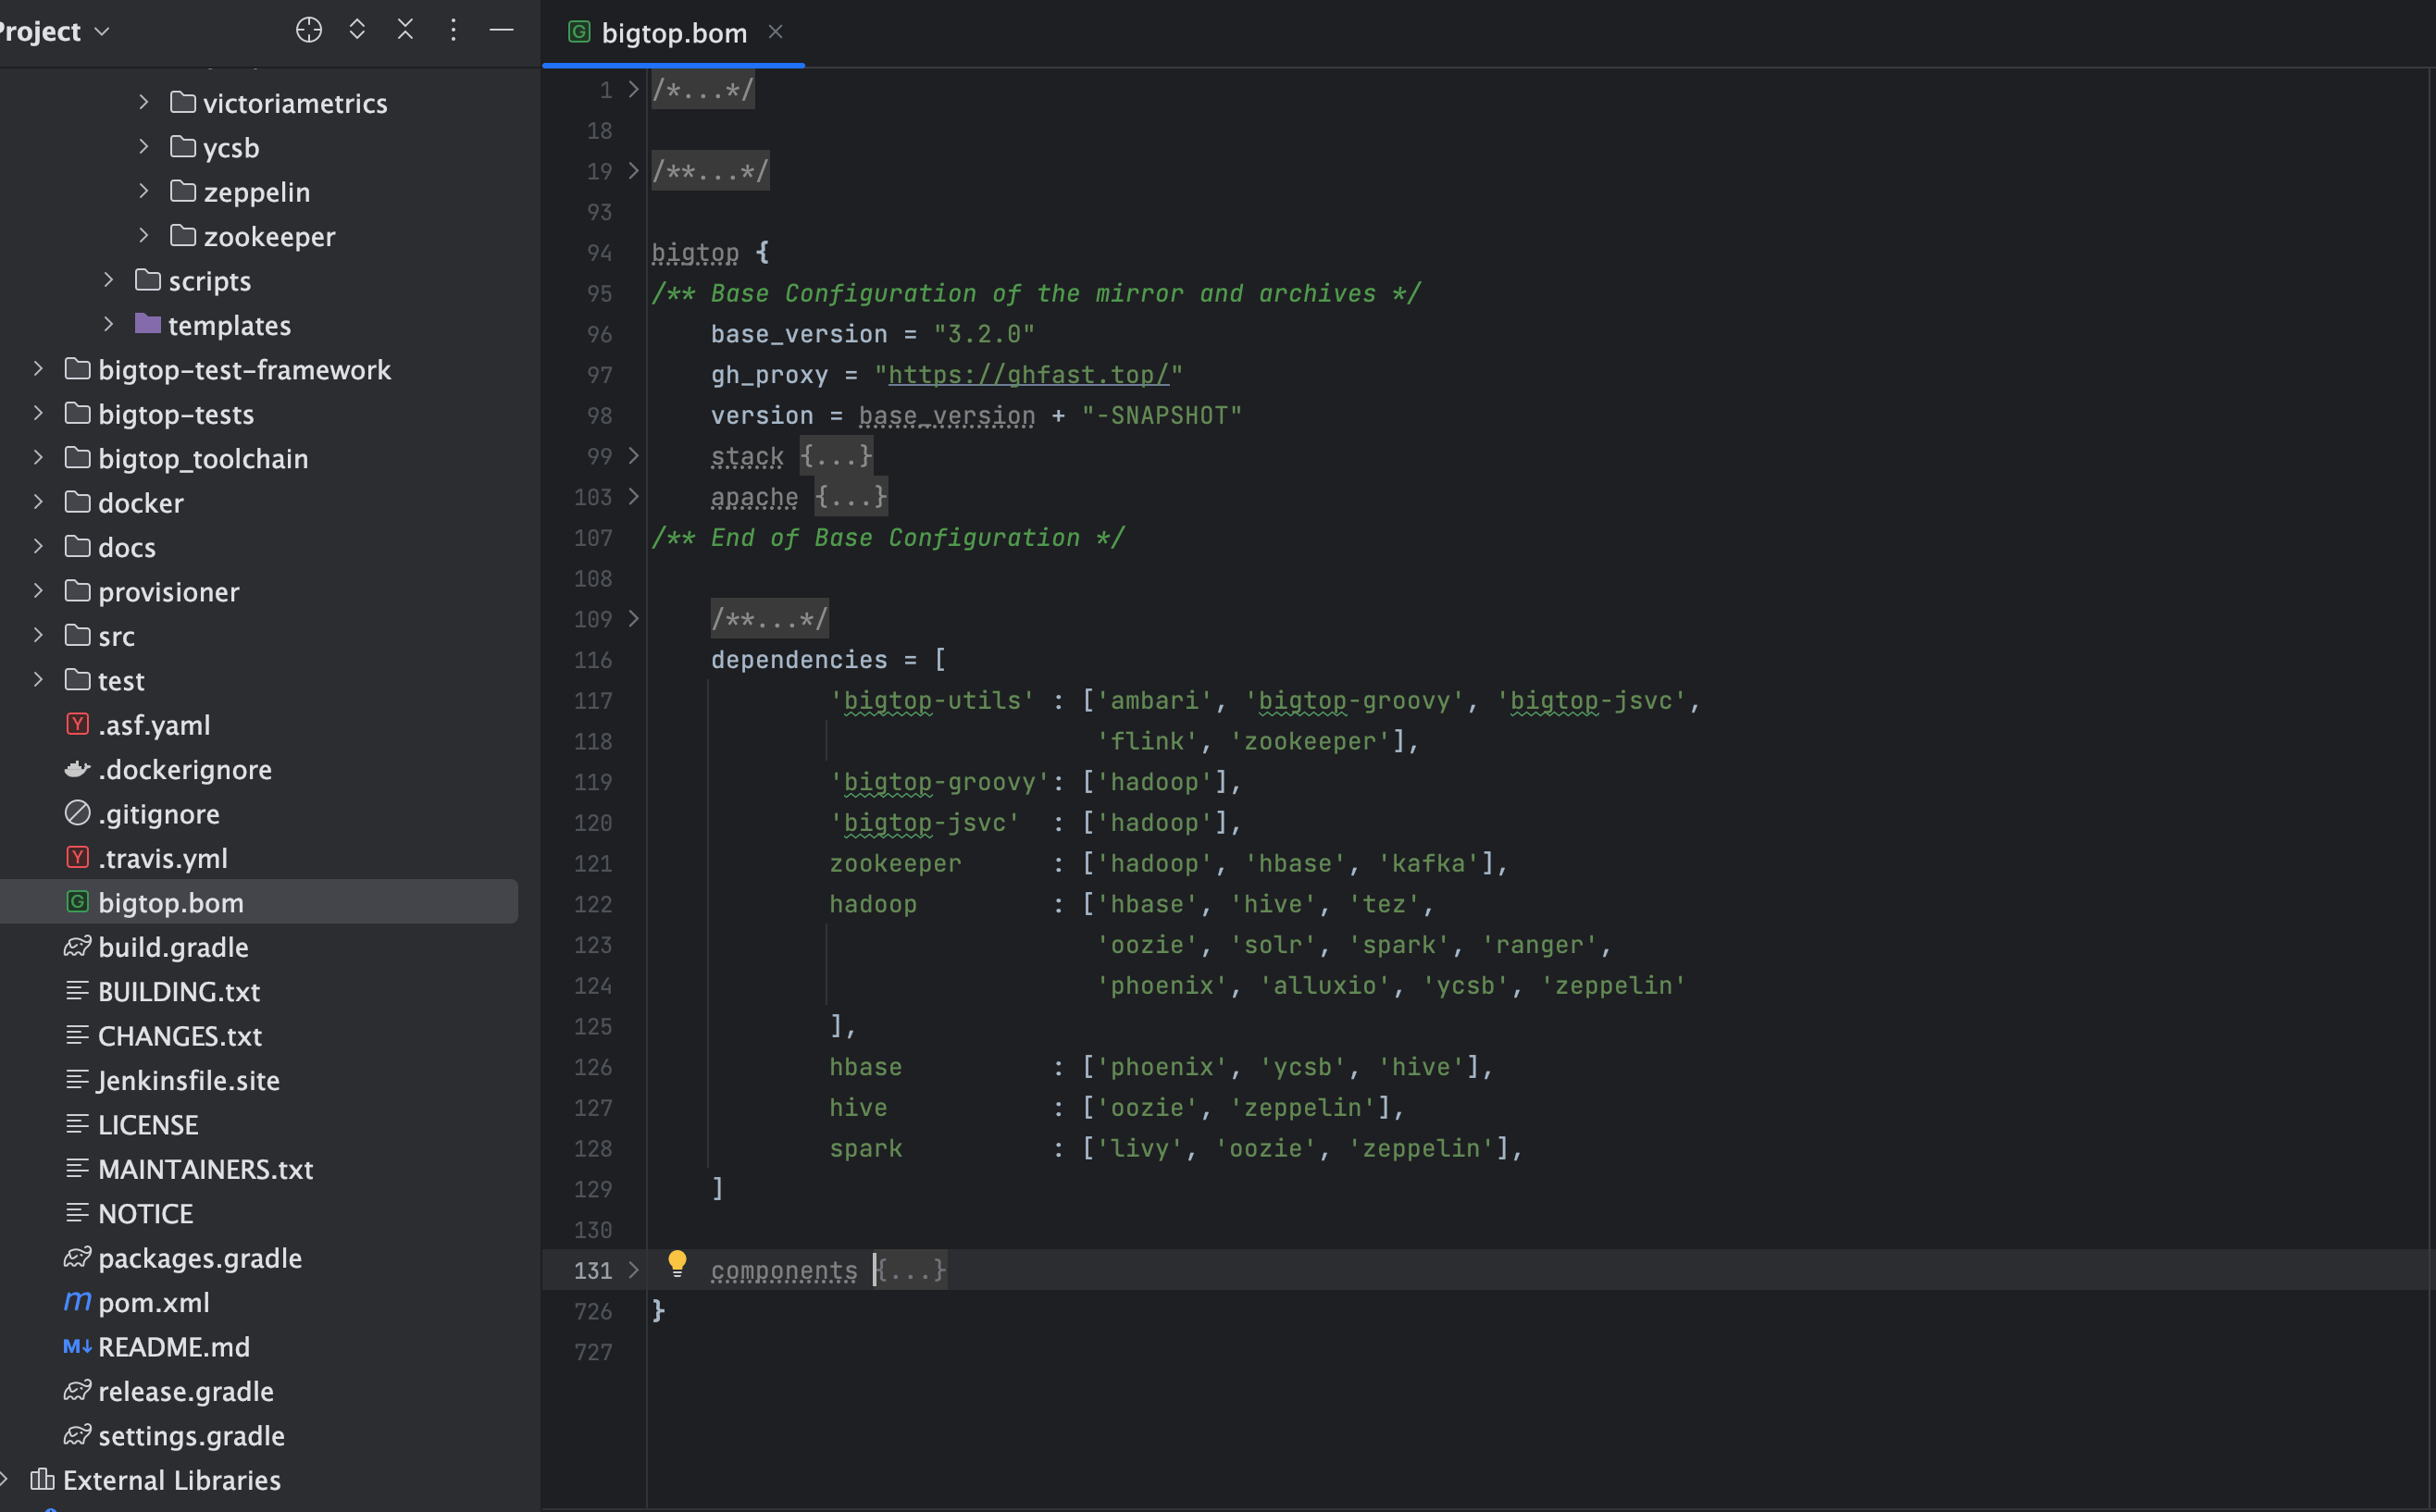
Task: Place cursor on base_version variable line 96
Action: click(798, 334)
